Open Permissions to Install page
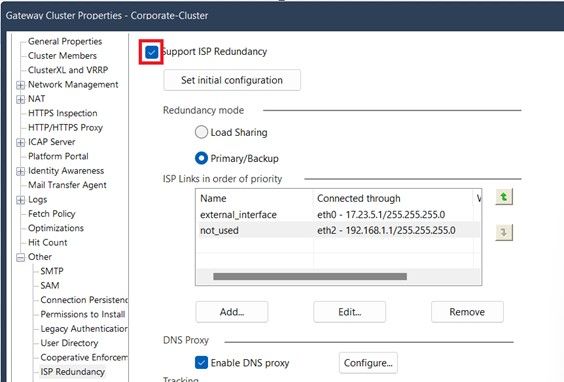 [83, 314]
